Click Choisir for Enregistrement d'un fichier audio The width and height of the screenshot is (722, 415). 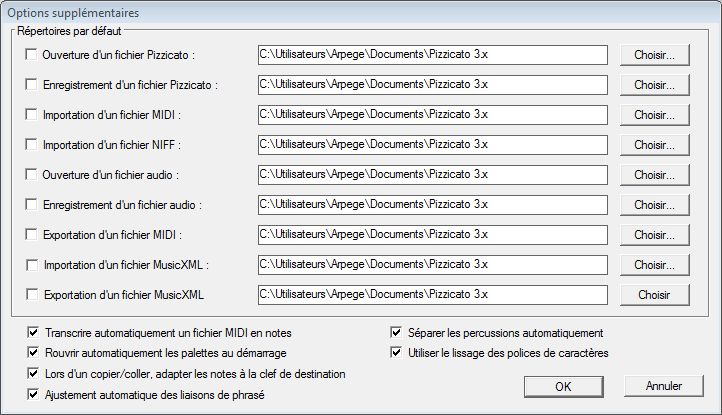(654, 205)
